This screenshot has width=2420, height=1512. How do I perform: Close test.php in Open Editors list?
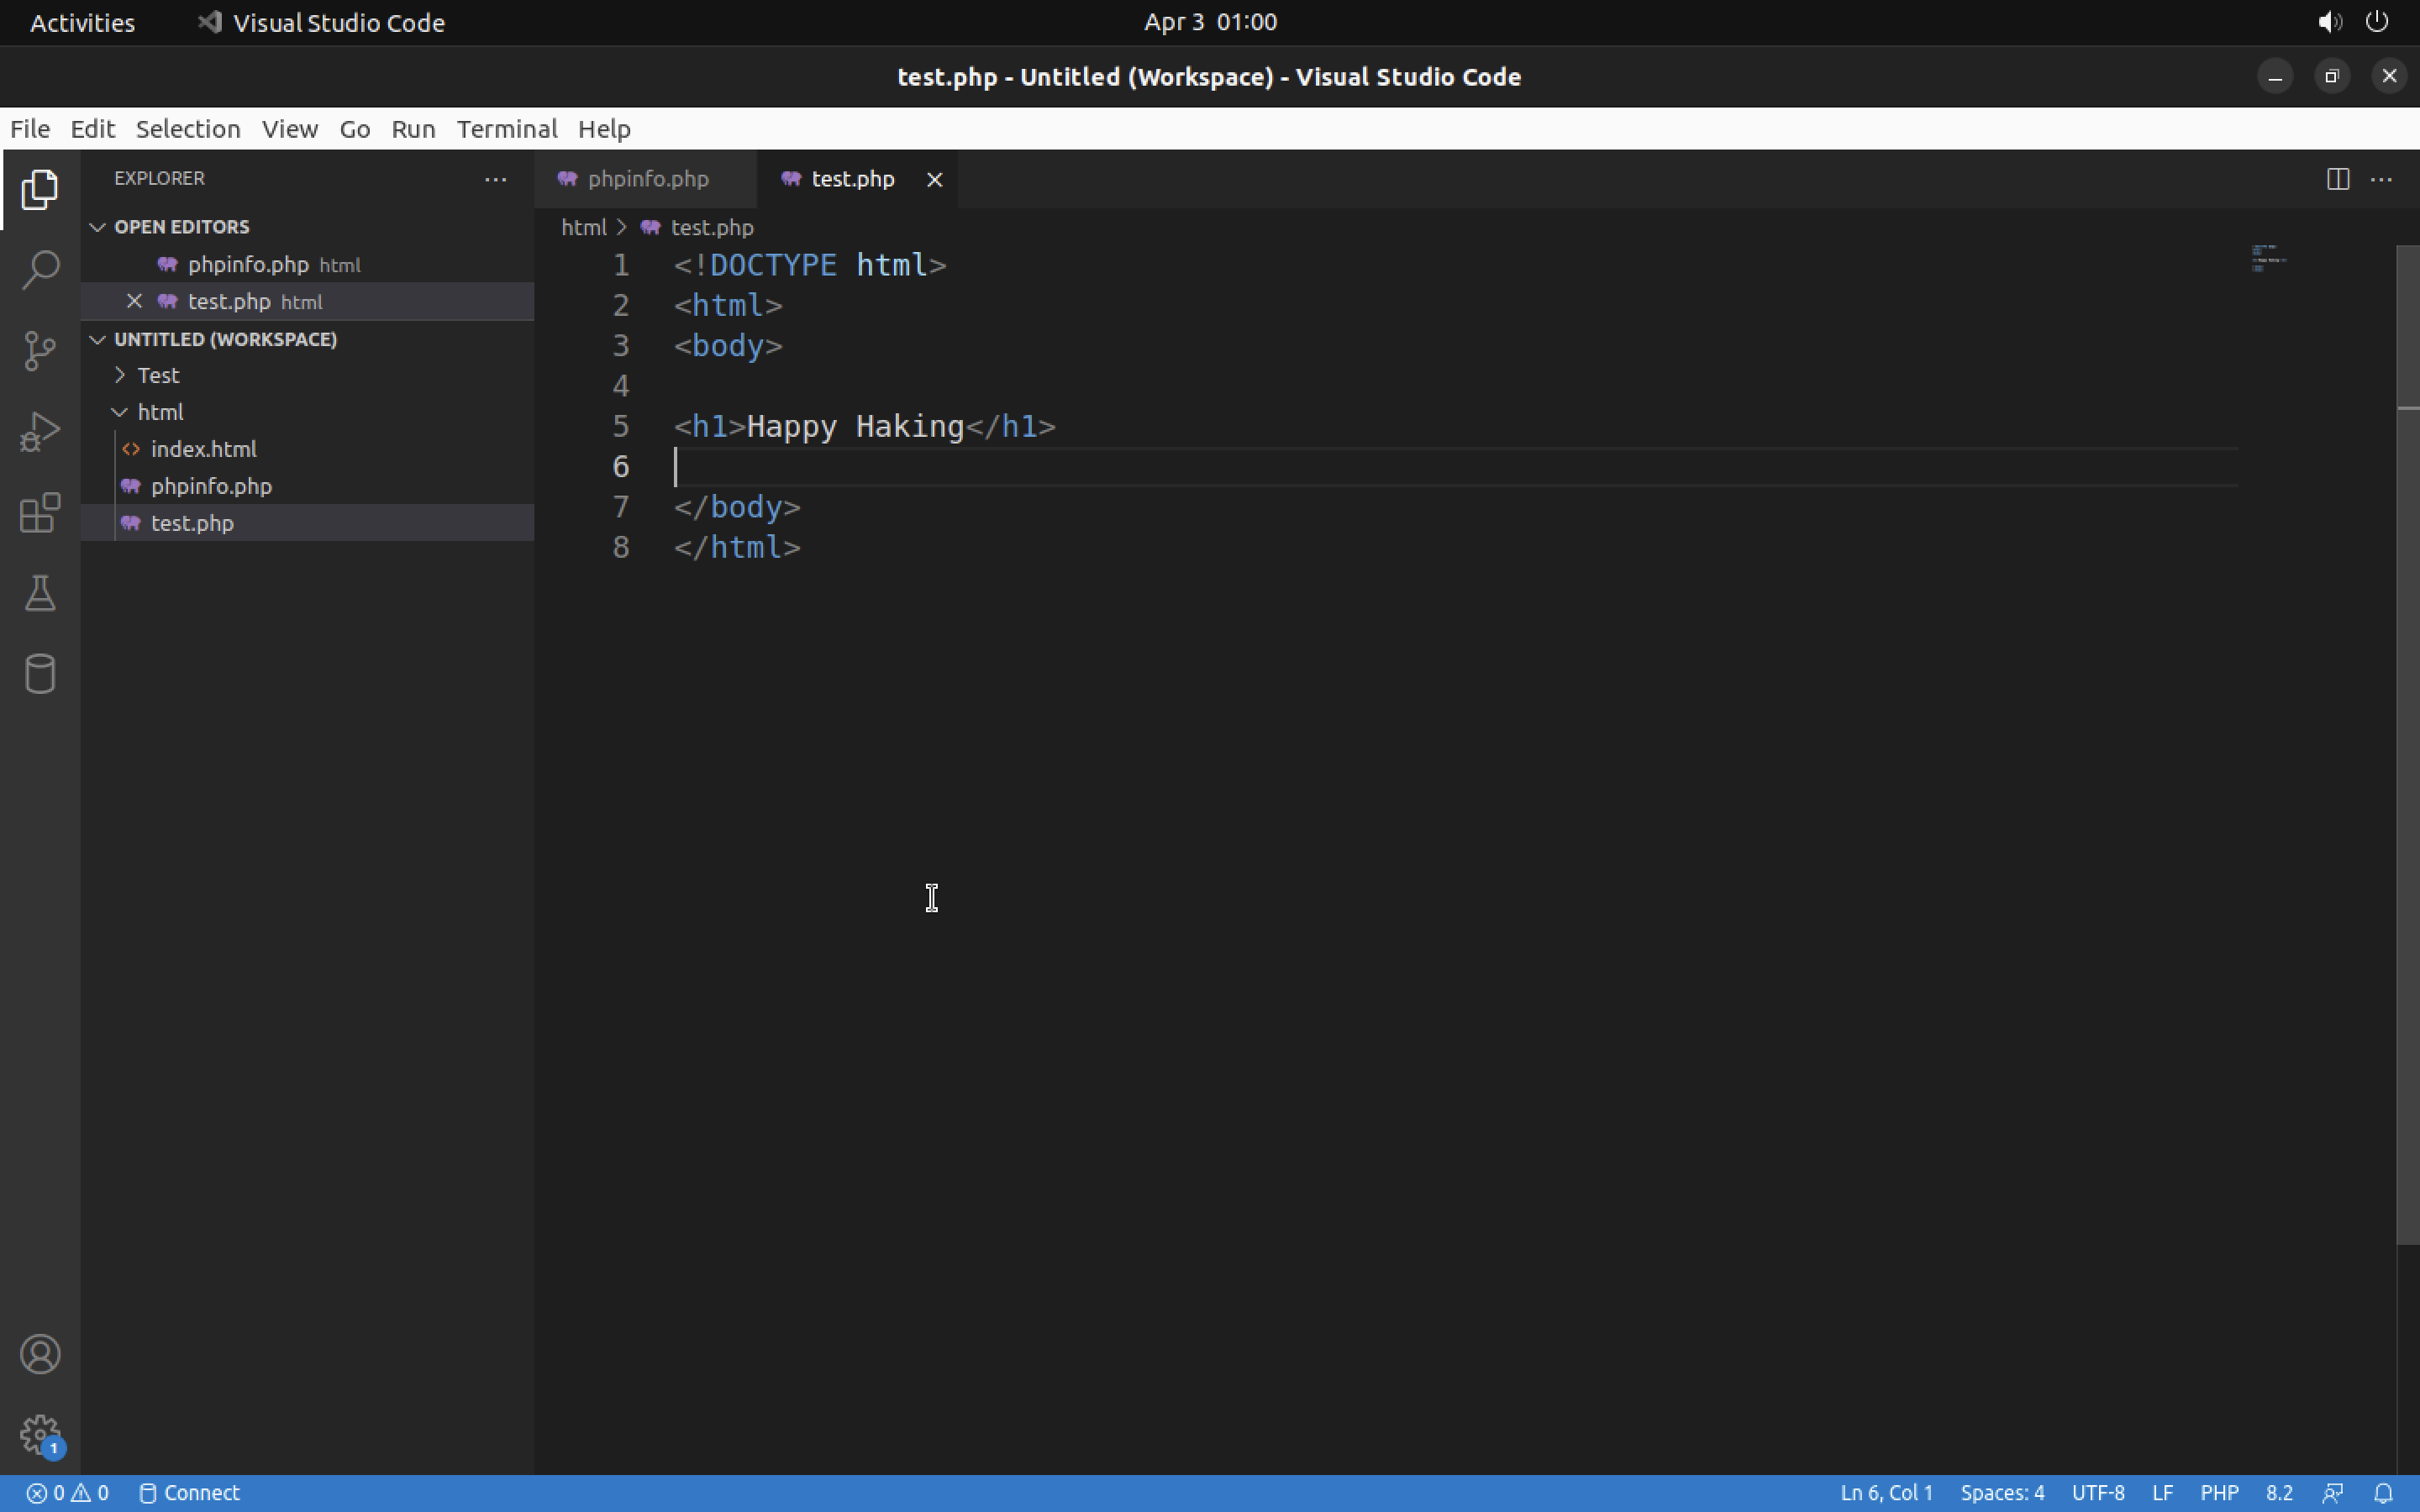[134, 301]
